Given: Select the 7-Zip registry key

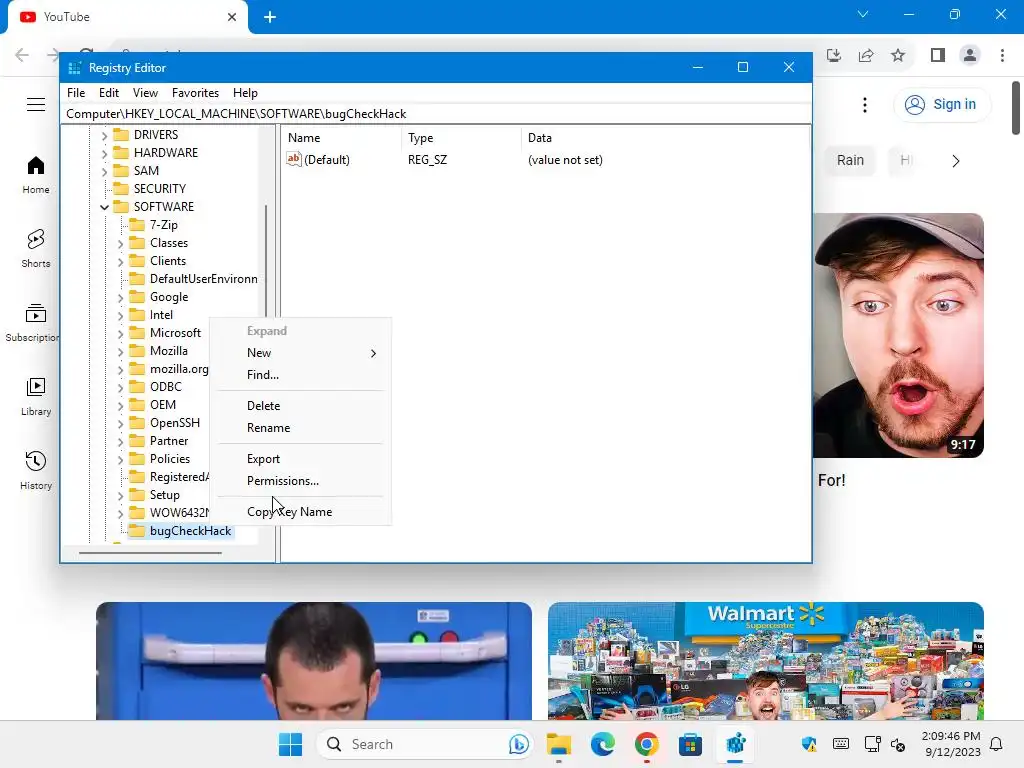Looking at the screenshot, I should 163,225.
